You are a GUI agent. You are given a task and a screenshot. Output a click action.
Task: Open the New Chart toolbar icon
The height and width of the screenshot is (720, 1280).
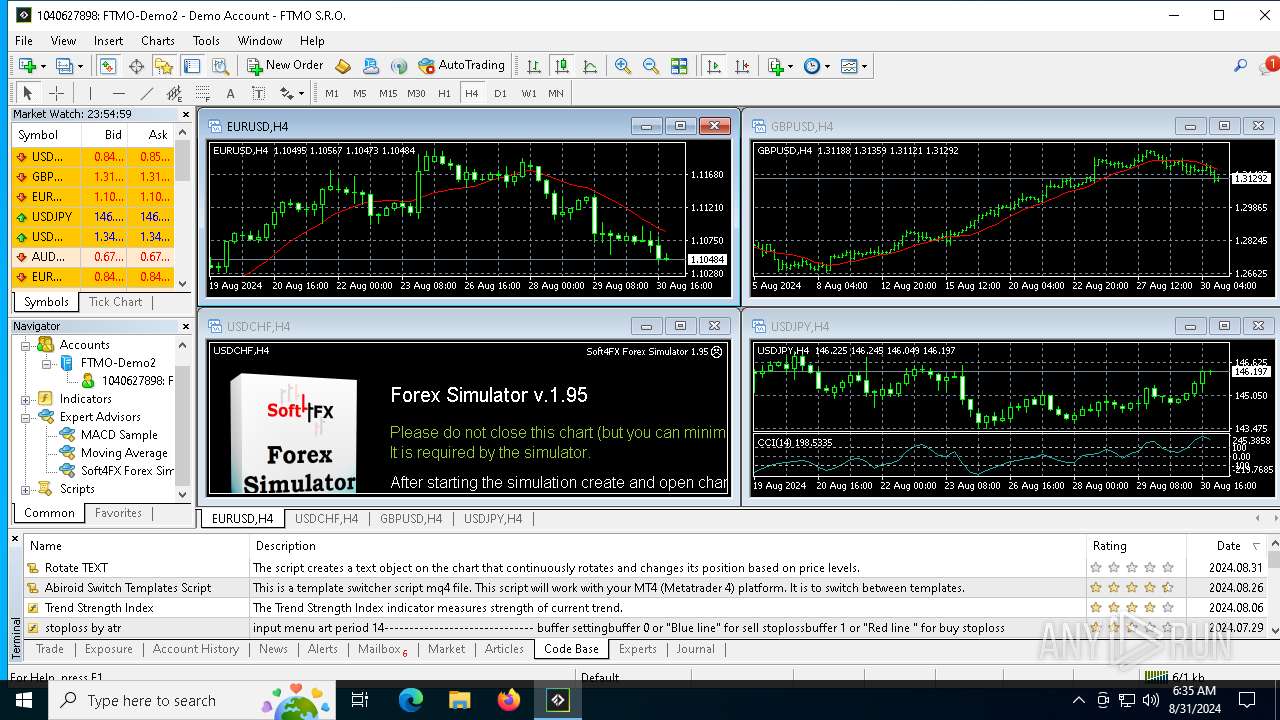tap(26, 66)
